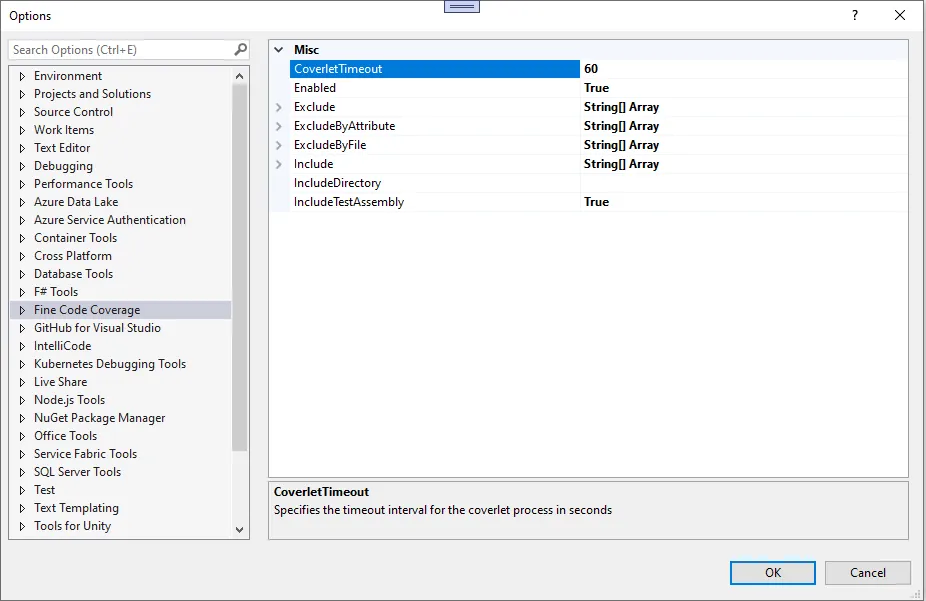Select the Source Control category

click(x=73, y=112)
